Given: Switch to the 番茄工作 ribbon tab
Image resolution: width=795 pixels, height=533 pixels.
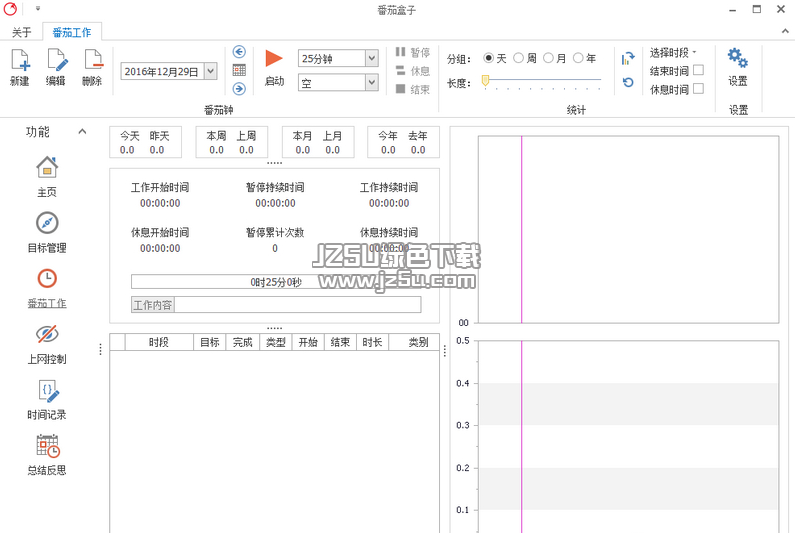Looking at the screenshot, I should [72, 32].
